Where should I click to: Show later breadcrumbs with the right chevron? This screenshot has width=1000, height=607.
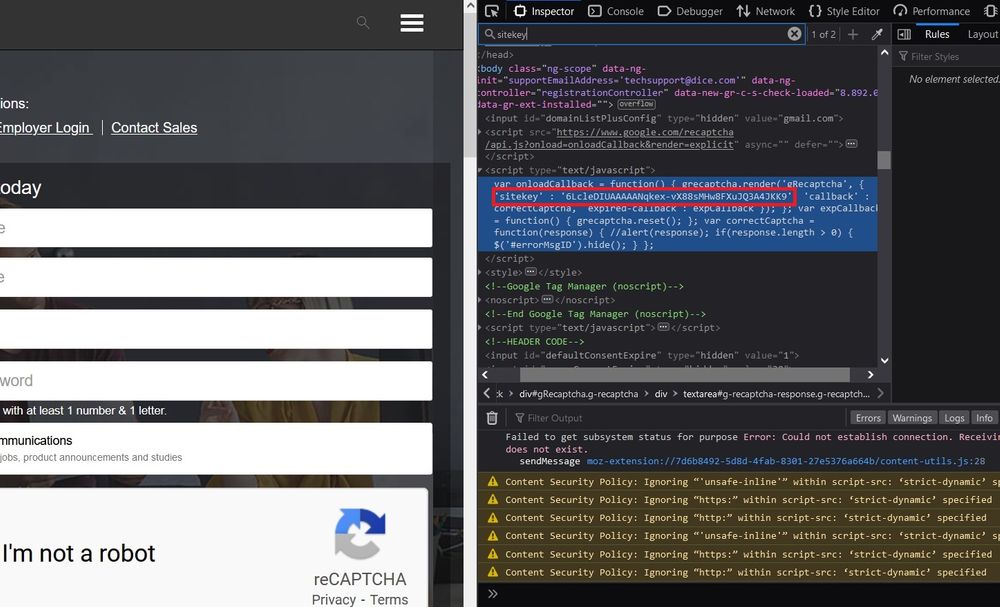pyautogui.click(x=881, y=393)
